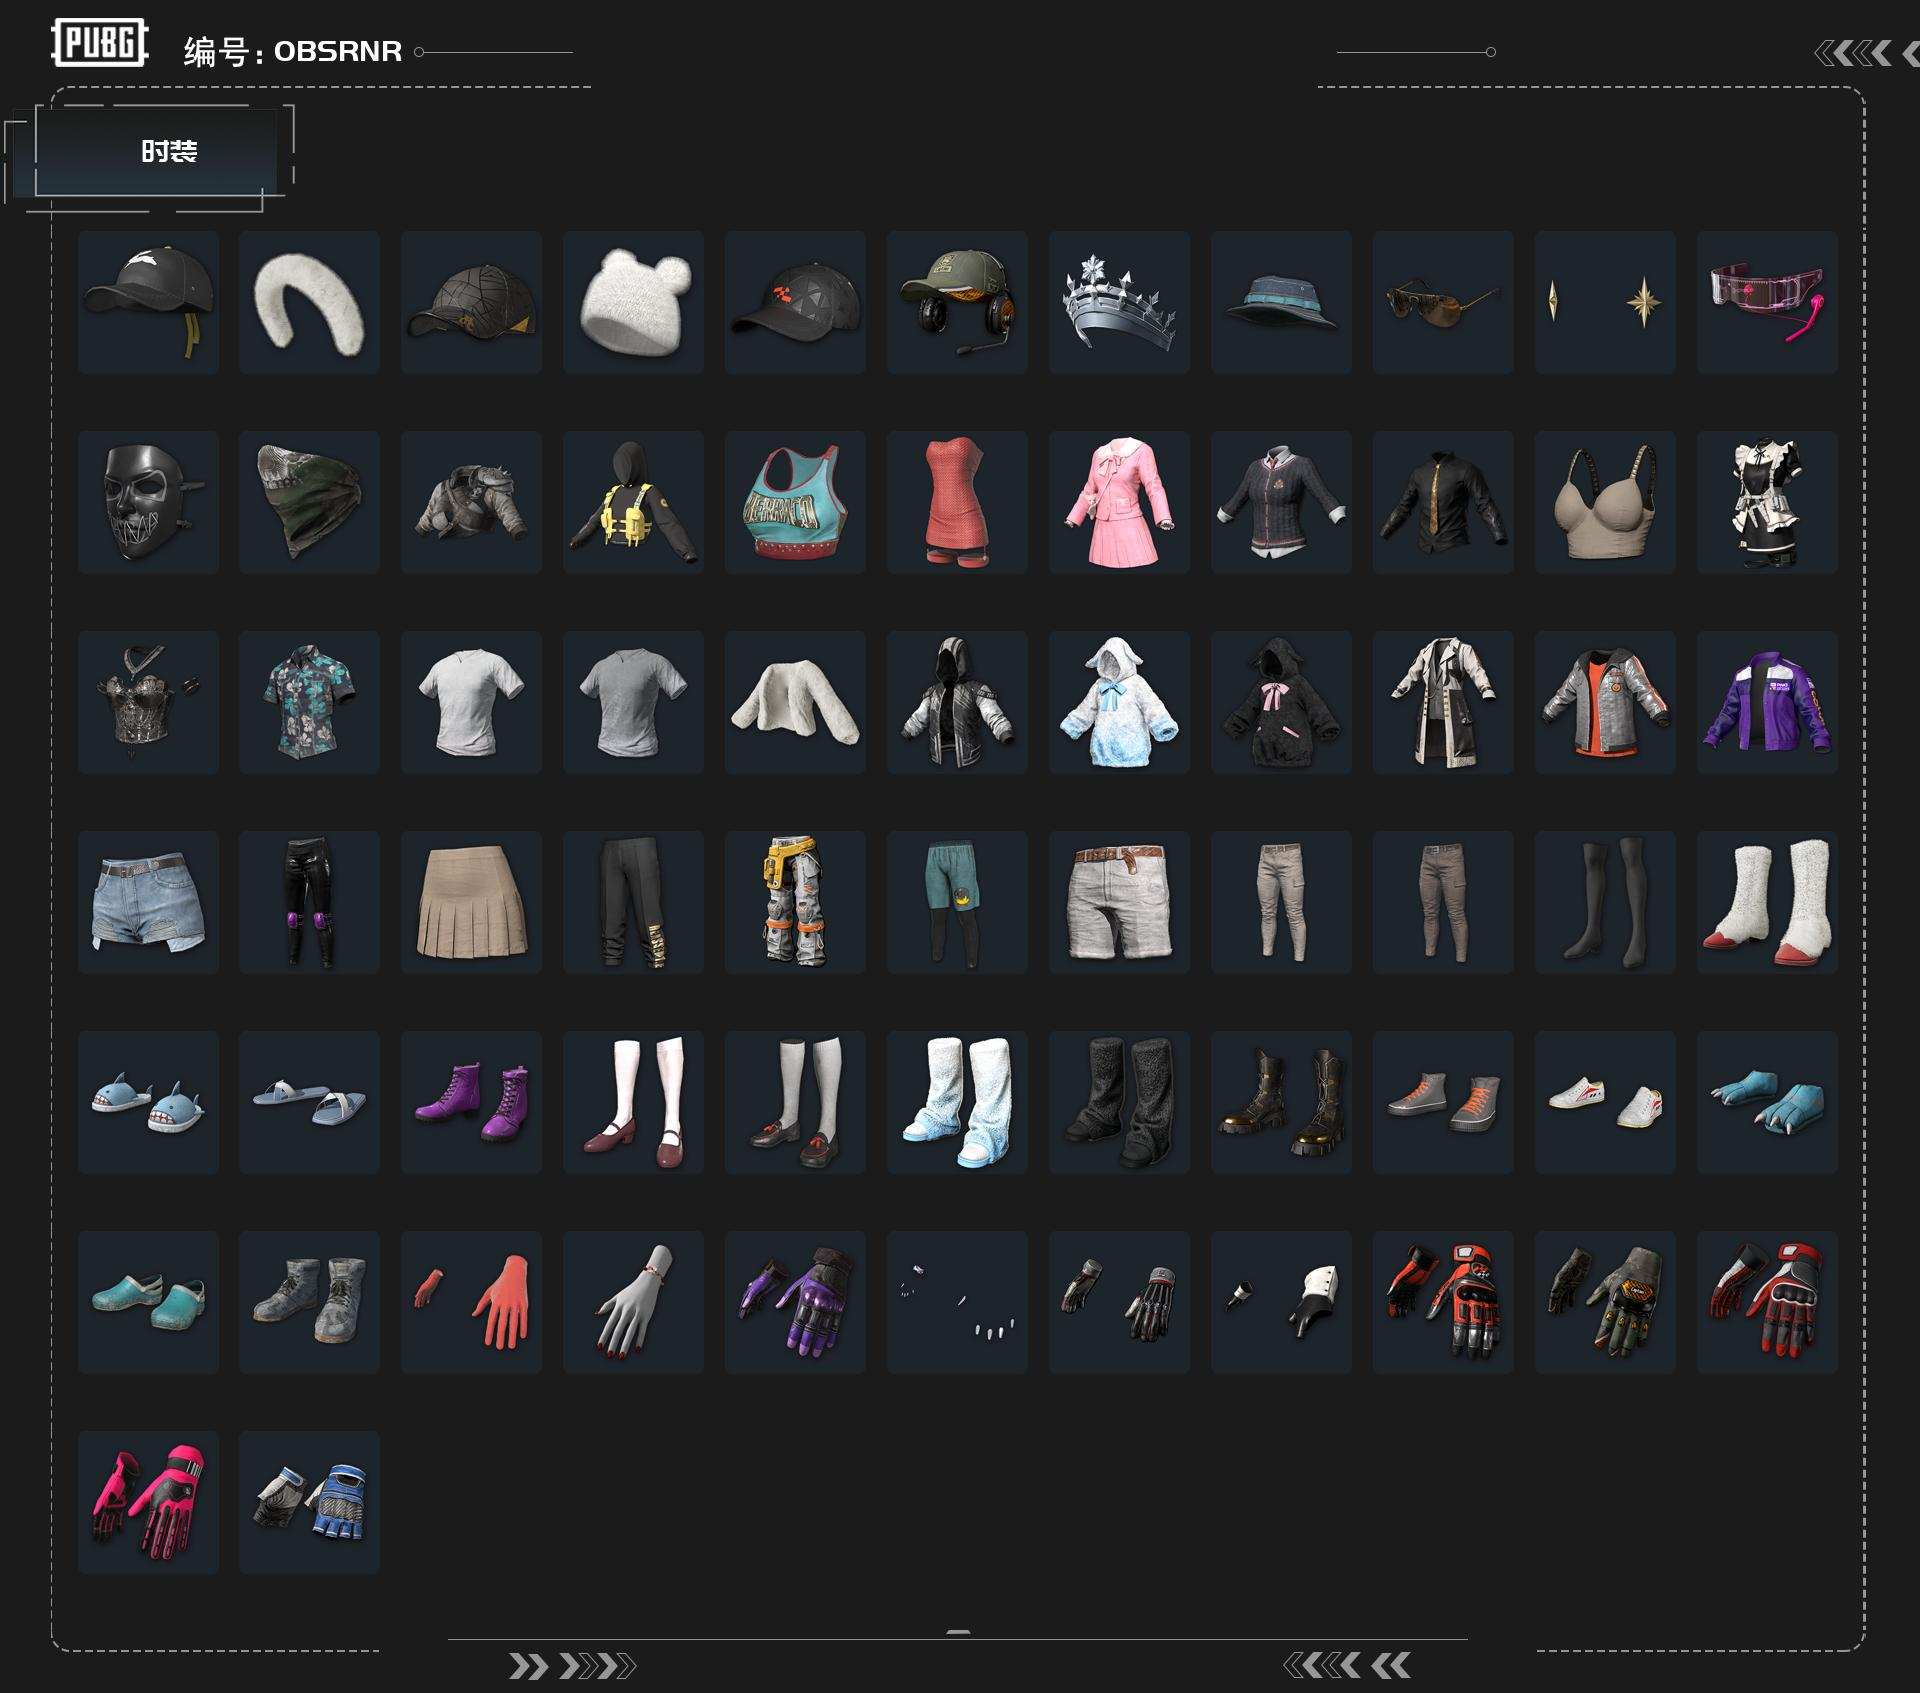Select the silver and orange bomber jacket
The height and width of the screenshot is (1693, 1920).
(1605, 702)
